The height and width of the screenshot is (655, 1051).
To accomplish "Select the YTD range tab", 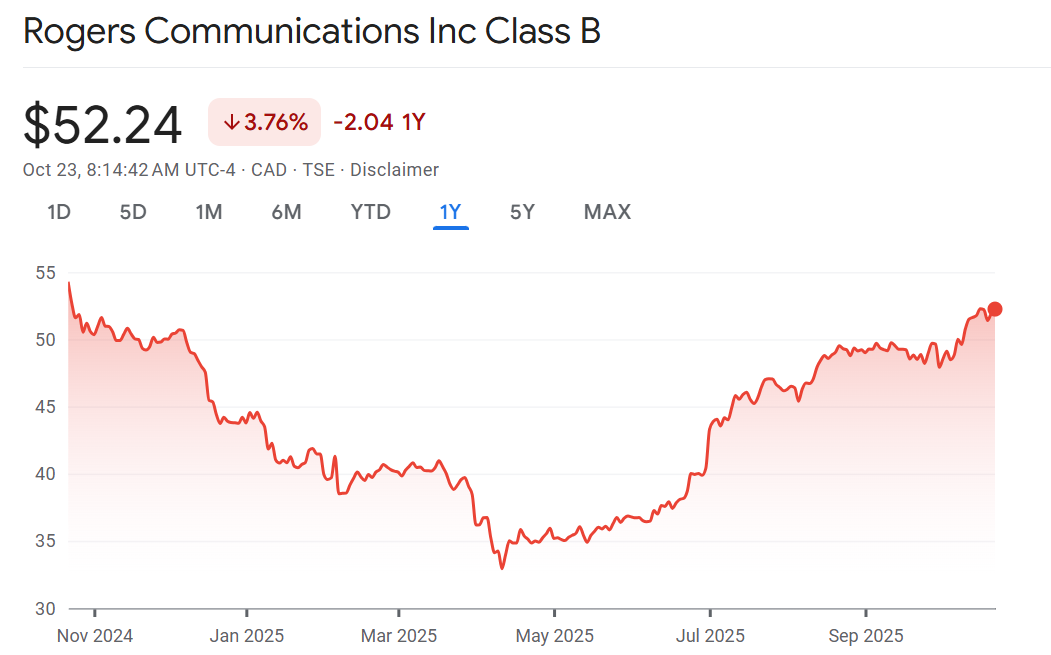I will click(x=370, y=212).
